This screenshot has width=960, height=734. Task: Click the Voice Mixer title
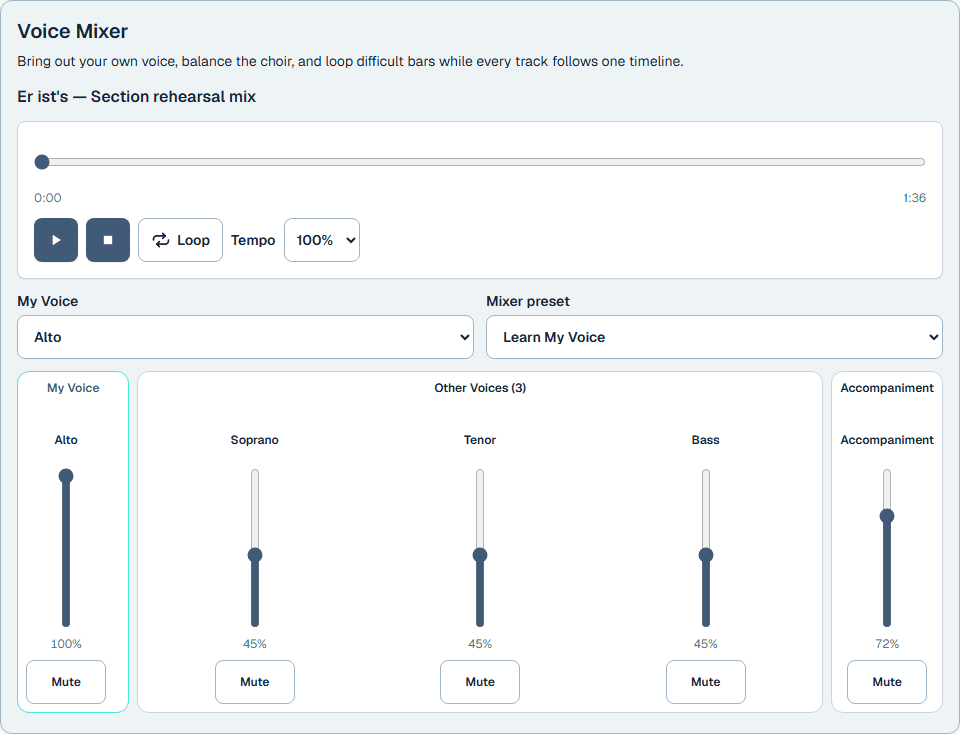pos(73,31)
